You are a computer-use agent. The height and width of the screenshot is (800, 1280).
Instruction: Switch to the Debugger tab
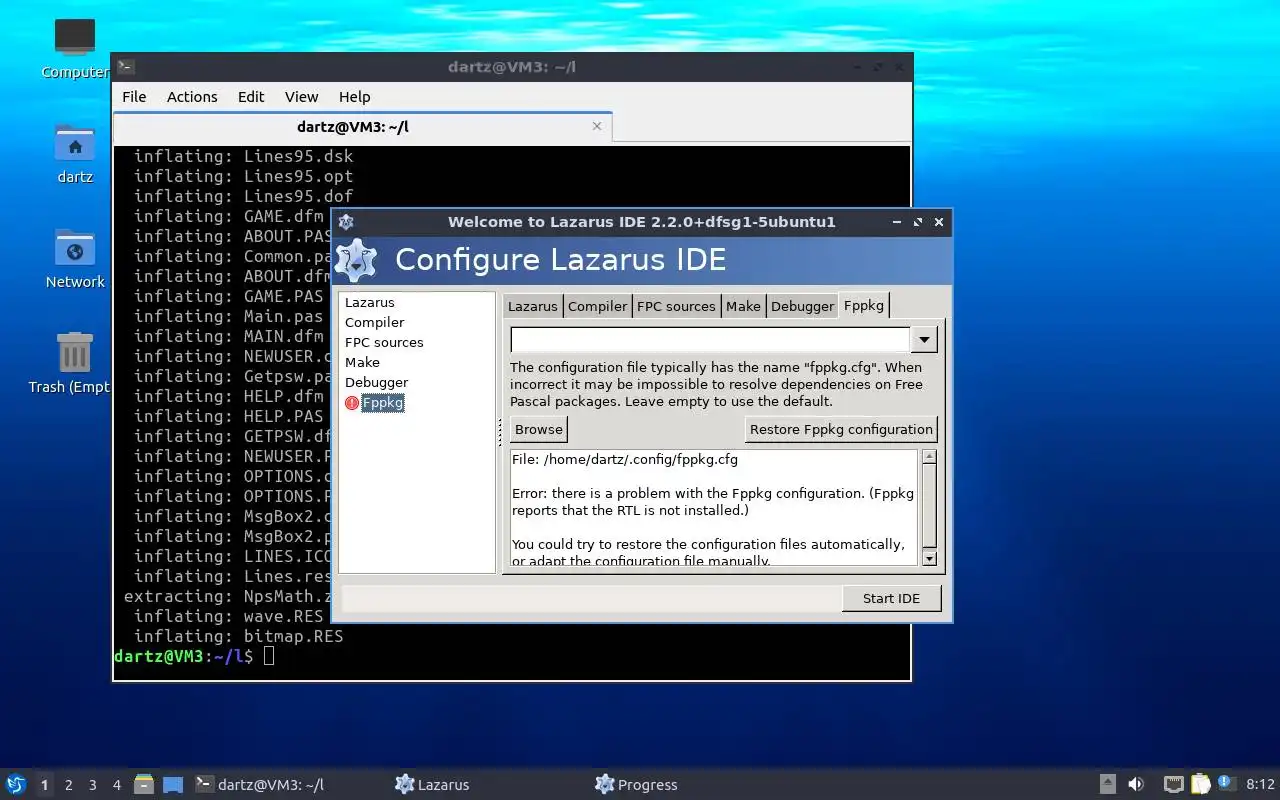[x=802, y=307]
